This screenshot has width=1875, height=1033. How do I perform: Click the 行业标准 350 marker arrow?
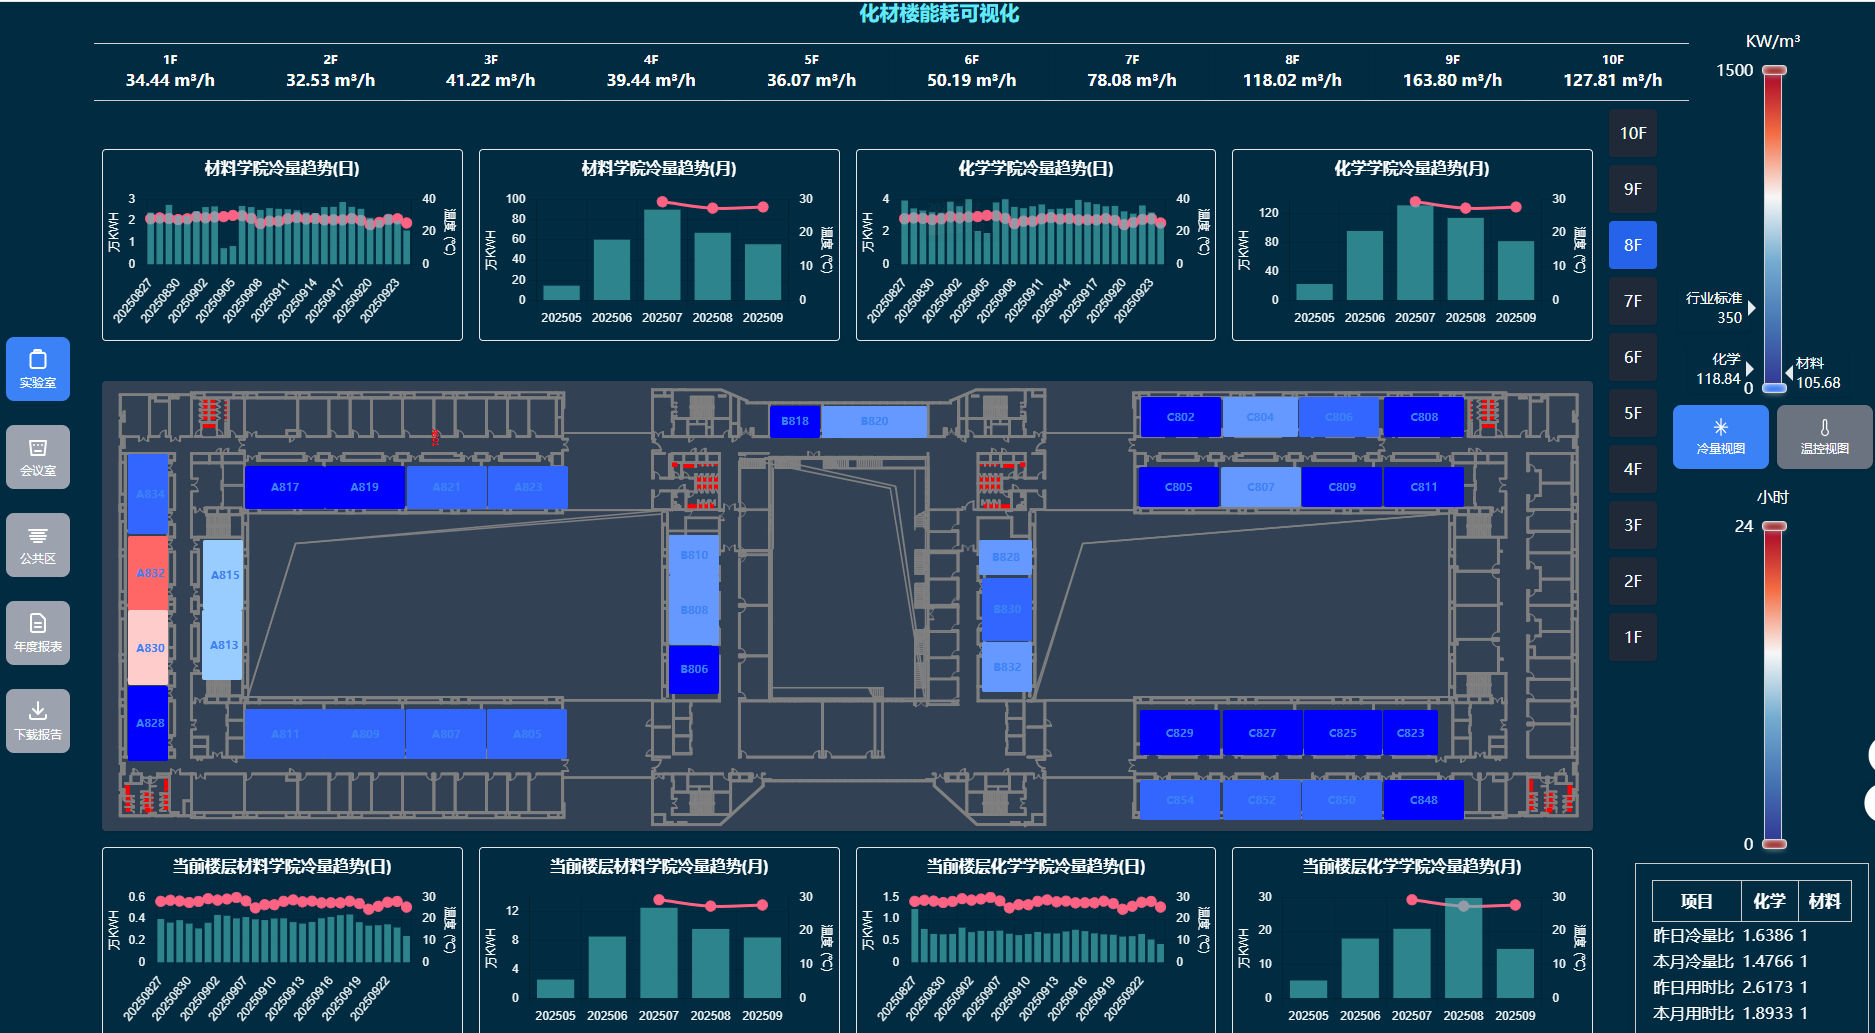[x=1751, y=308]
